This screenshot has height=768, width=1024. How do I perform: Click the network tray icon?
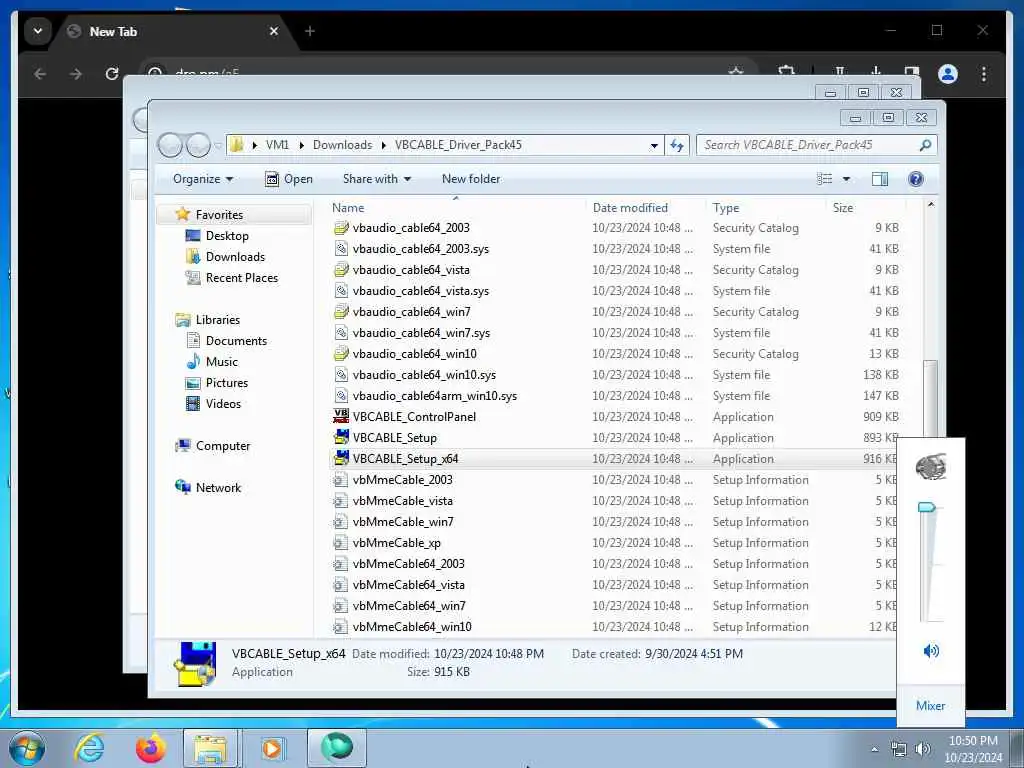click(899, 750)
